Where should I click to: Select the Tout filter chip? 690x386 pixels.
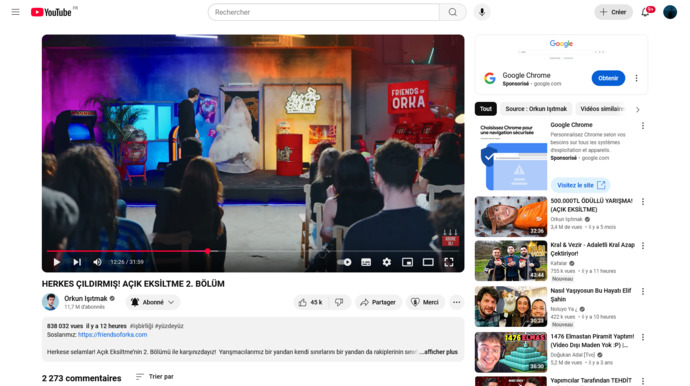pyautogui.click(x=486, y=109)
